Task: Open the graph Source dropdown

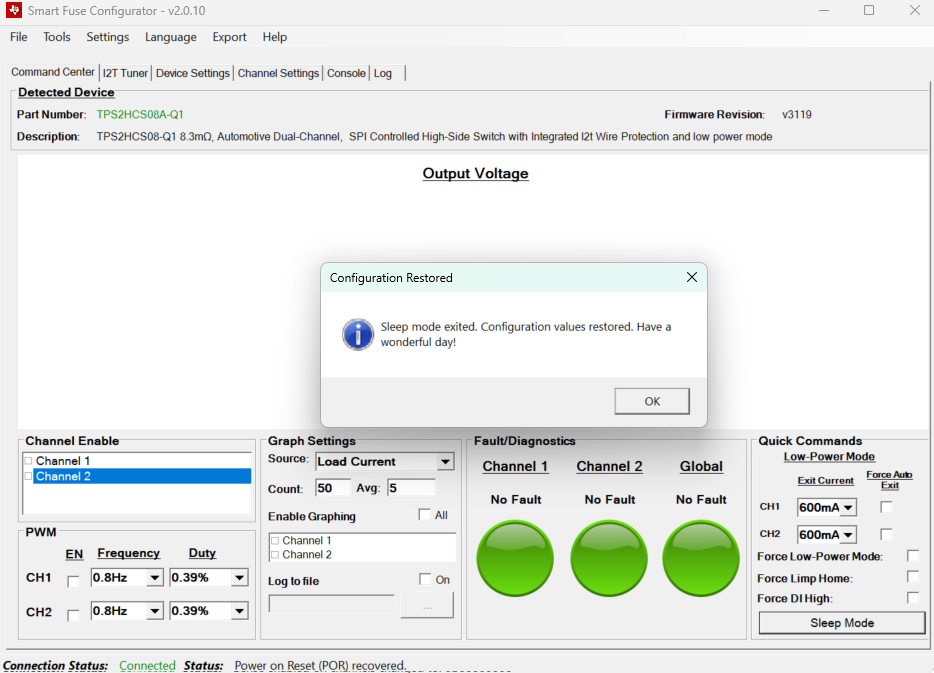Action: tap(445, 462)
